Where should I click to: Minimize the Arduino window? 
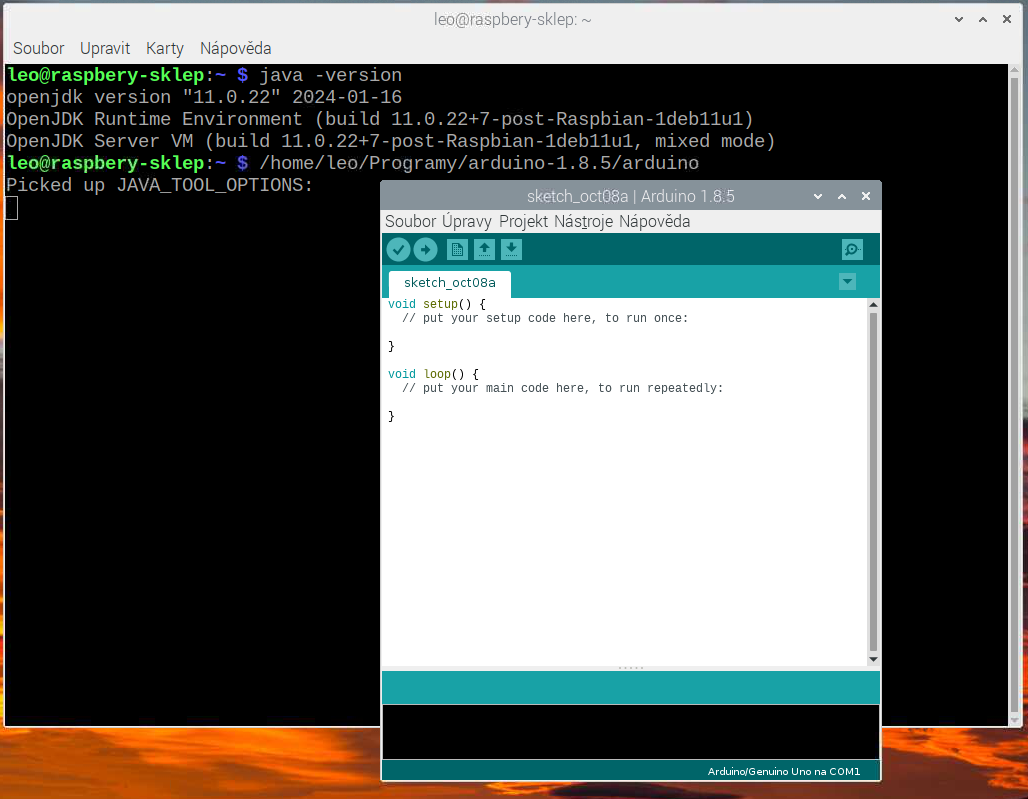[818, 196]
